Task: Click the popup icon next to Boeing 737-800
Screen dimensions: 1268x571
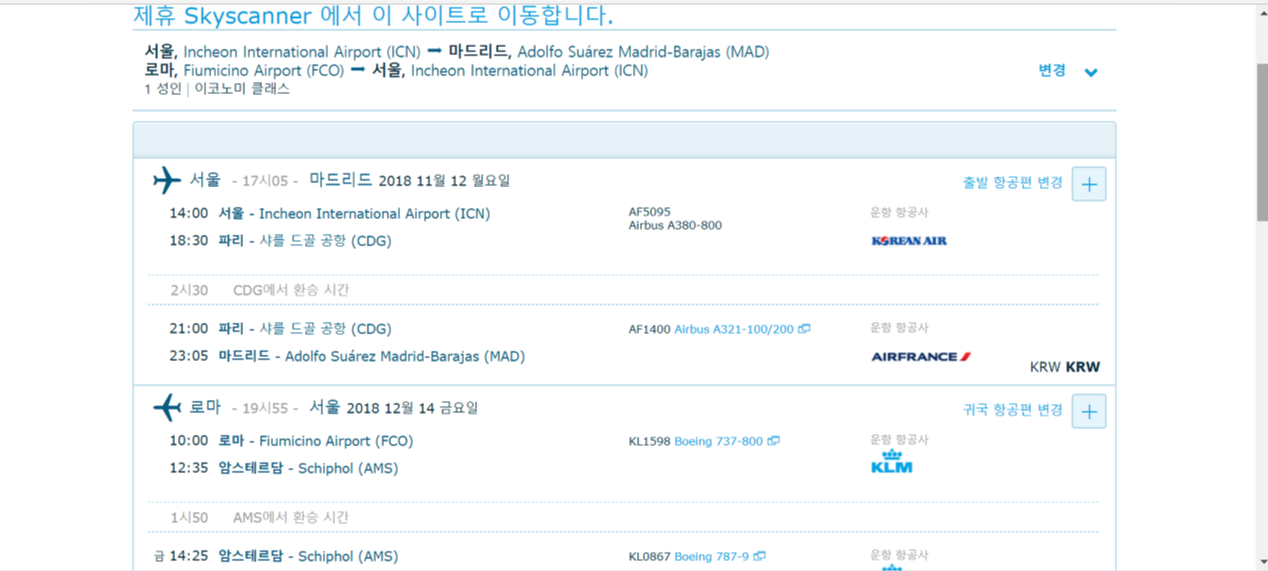Action: pyautogui.click(x=773, y=441)
